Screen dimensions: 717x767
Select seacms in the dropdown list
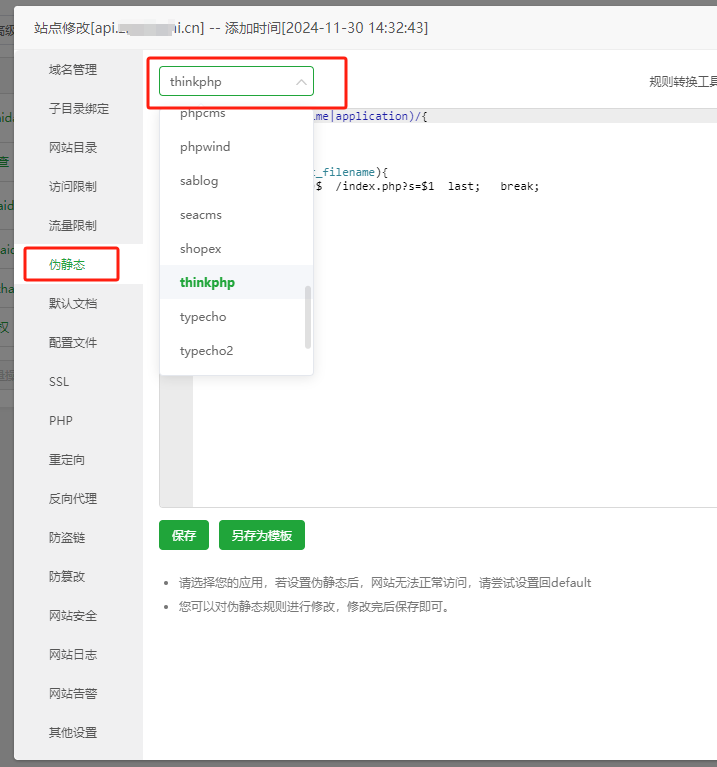201,215
